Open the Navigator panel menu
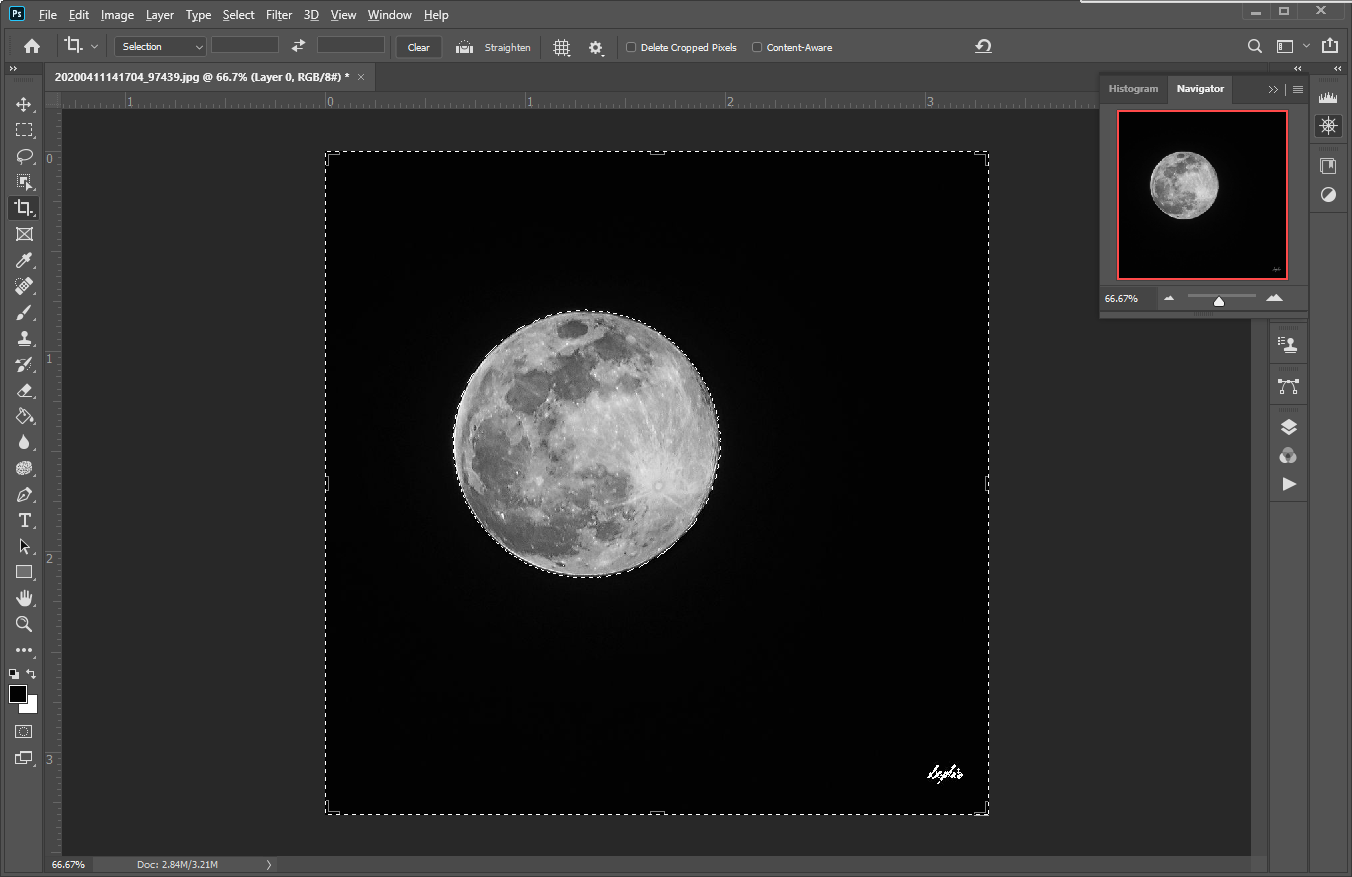Screen dimensions: 1352x877 [x=1298, y=89]
